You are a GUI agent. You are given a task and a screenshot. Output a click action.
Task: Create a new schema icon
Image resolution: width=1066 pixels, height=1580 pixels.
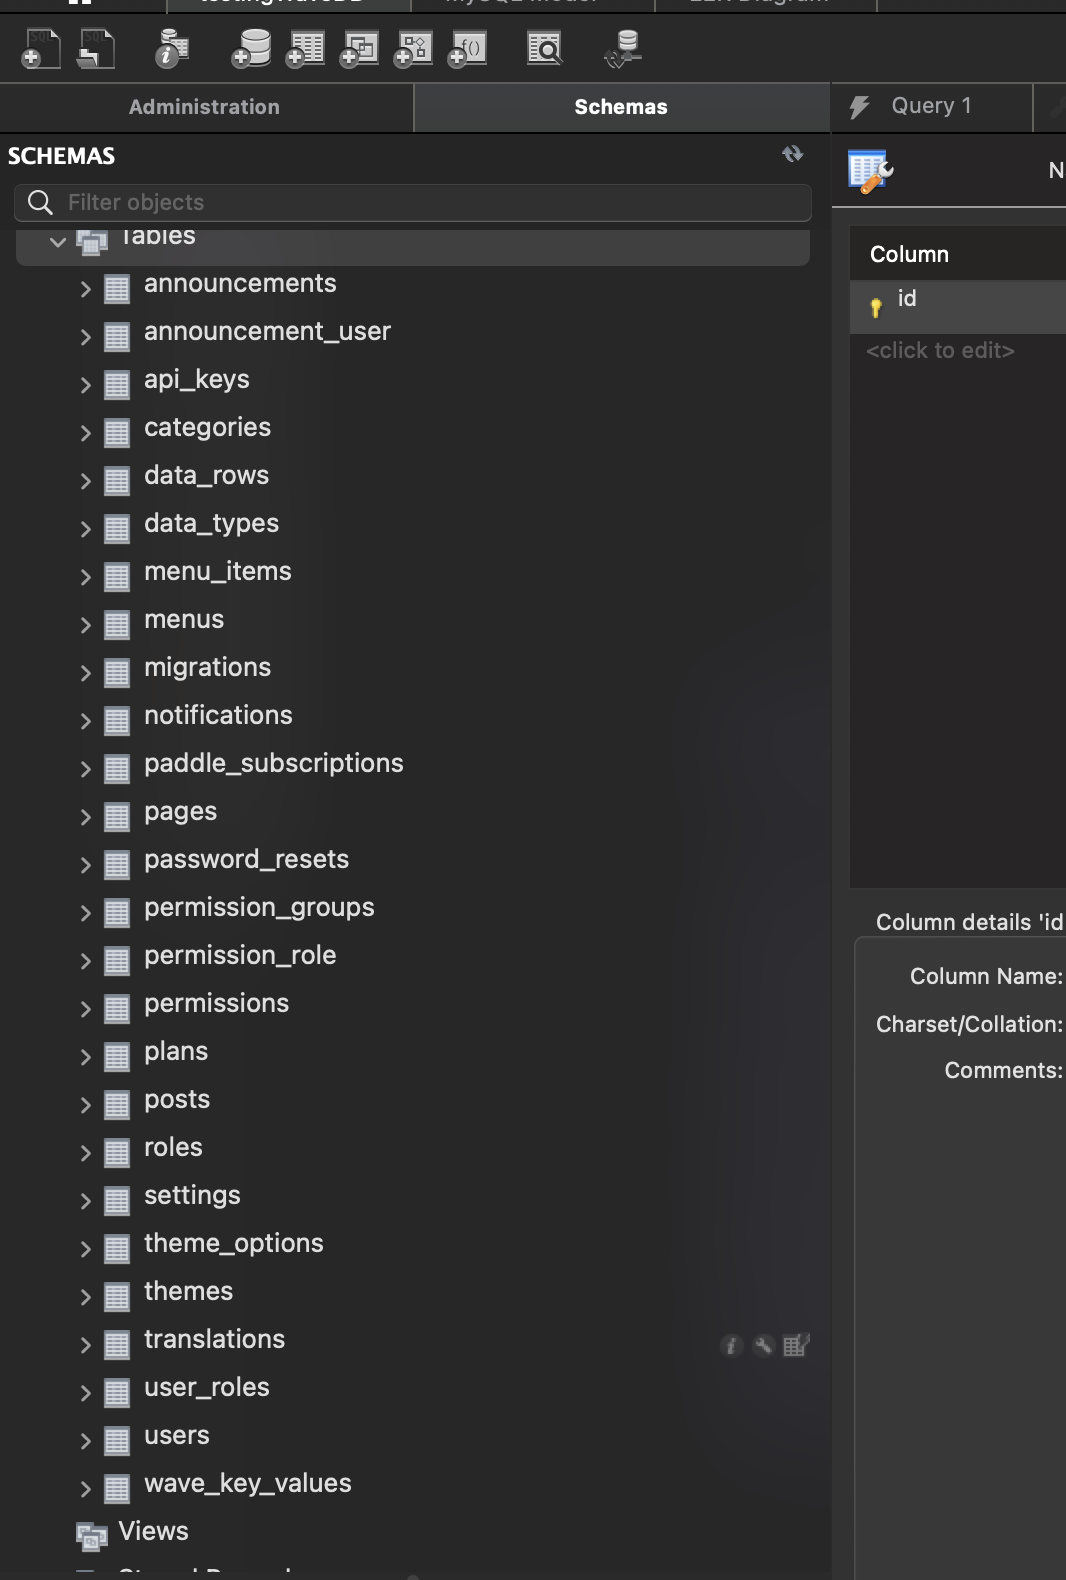coord(251,48)
